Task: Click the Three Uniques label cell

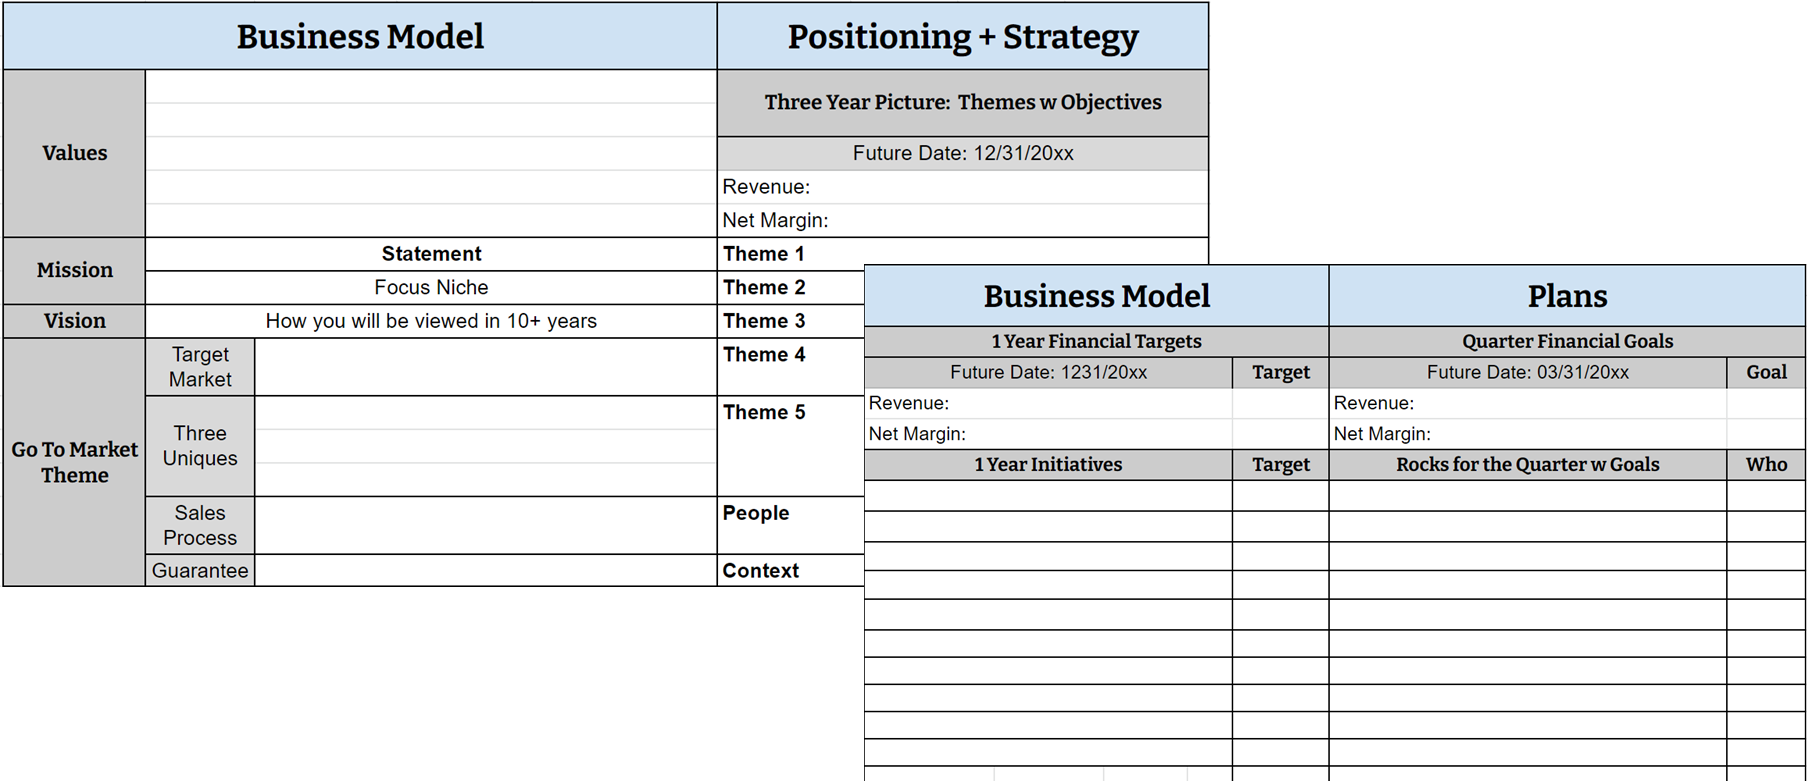Action: [200, 446]
